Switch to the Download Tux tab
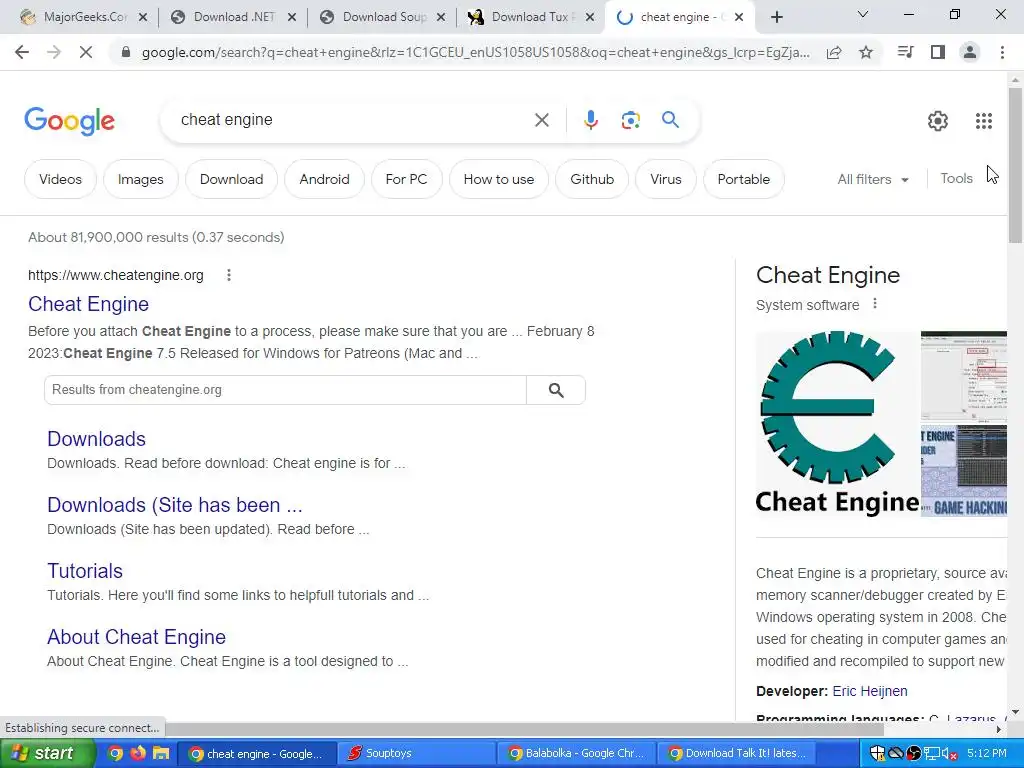Viewport: 1024px width, 768px height. 532,17
